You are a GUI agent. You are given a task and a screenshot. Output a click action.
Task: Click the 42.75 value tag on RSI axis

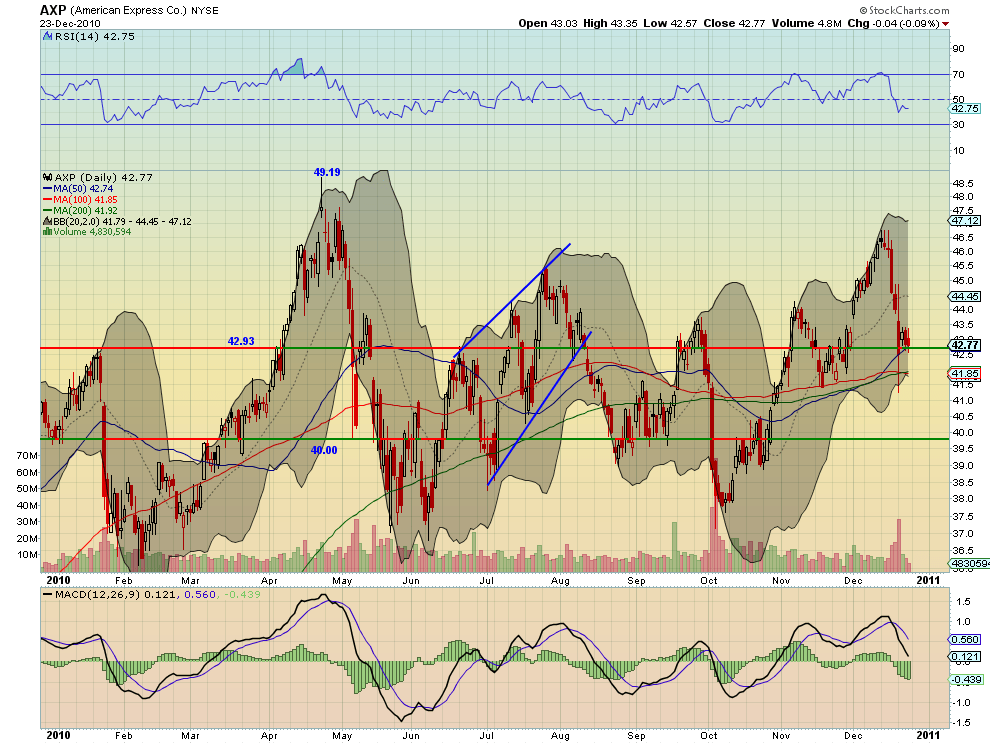965,109
